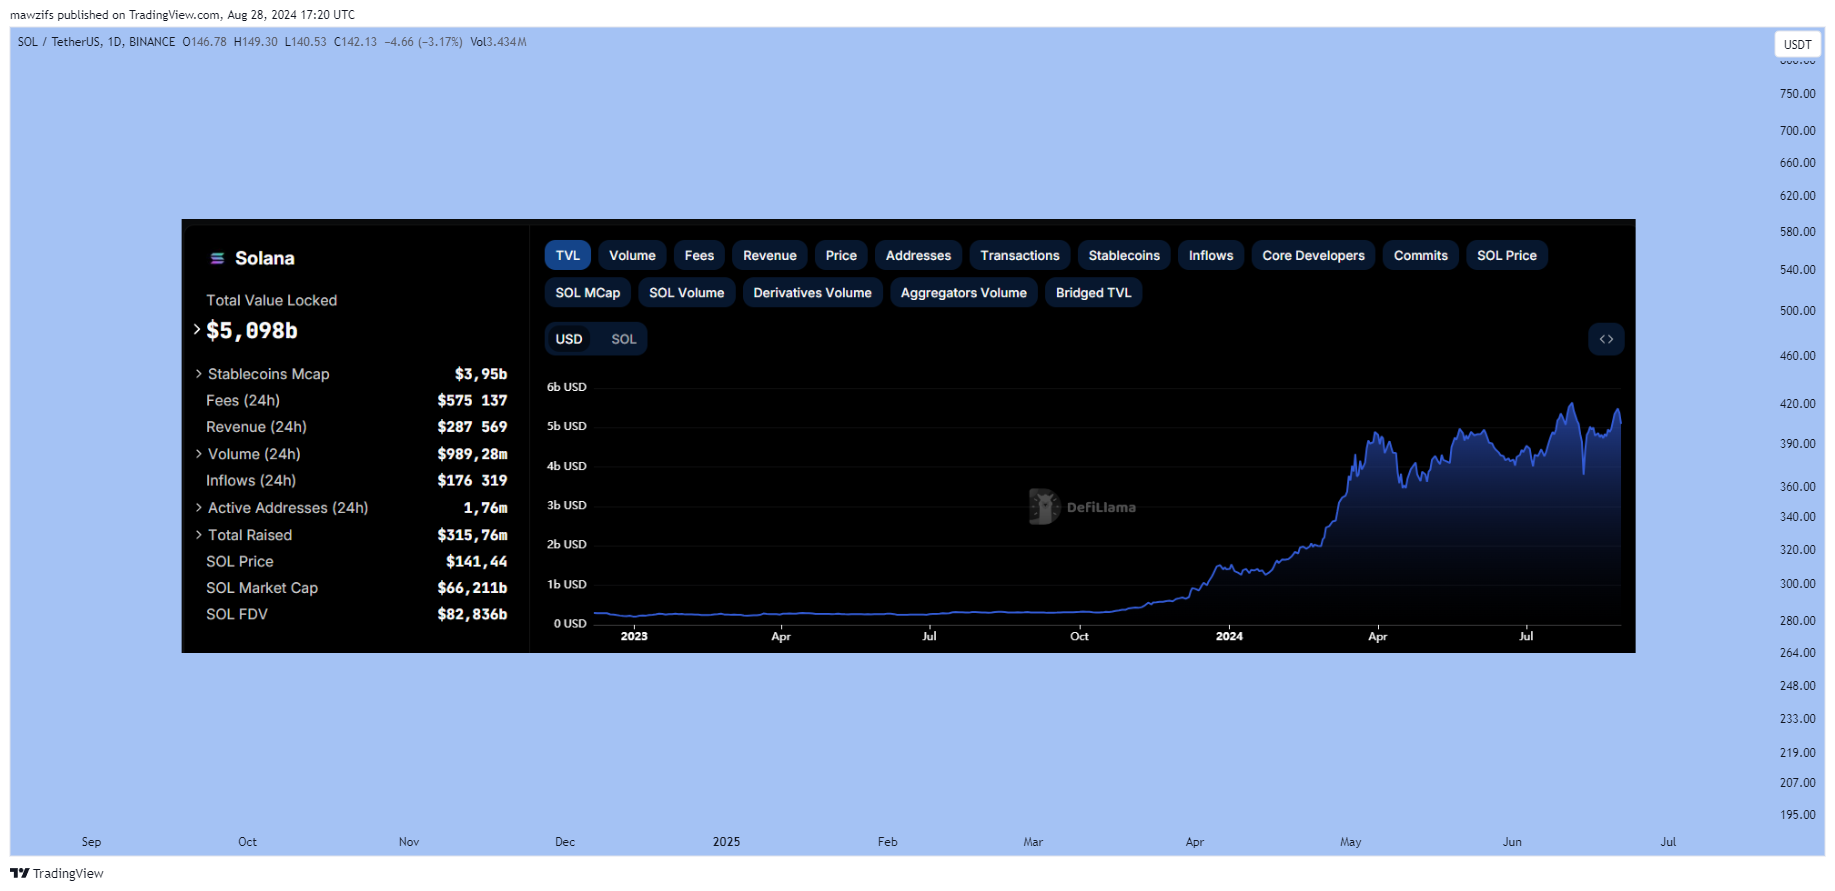Expand the Volume (24h) row
Screen dimensions: 1835x891
(x=199, y=453)
